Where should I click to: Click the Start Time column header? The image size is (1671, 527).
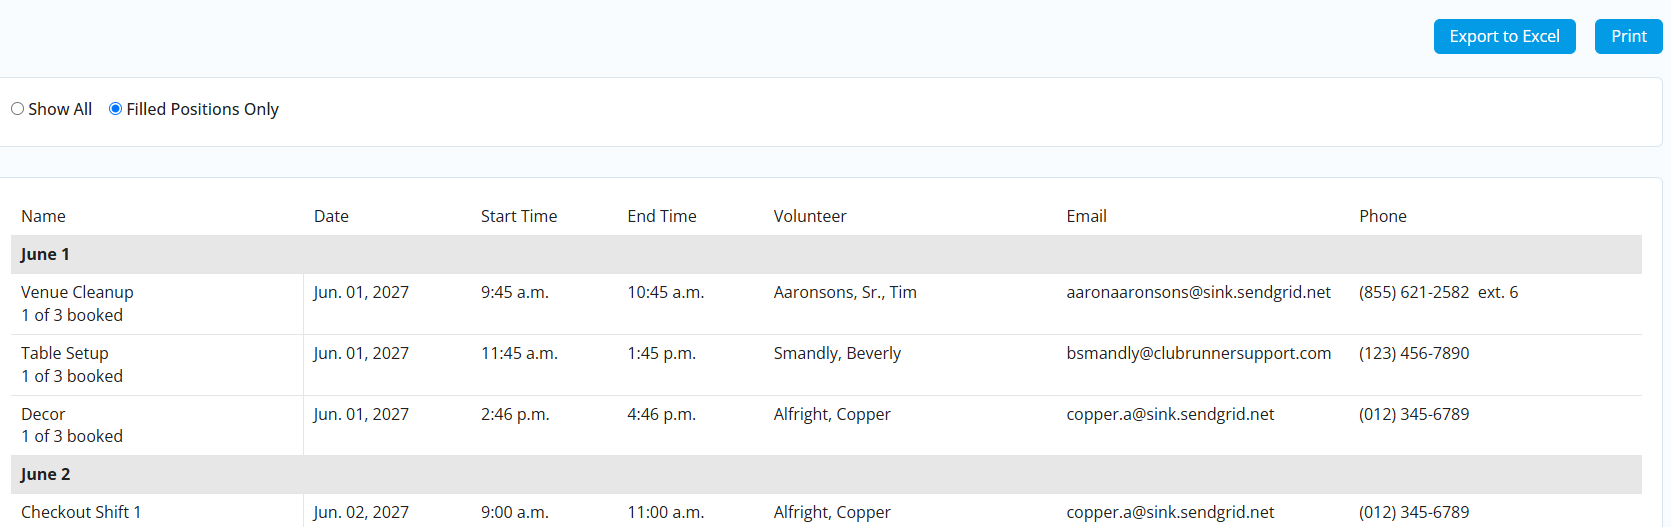pyautogui.click(x=519, y=216)
